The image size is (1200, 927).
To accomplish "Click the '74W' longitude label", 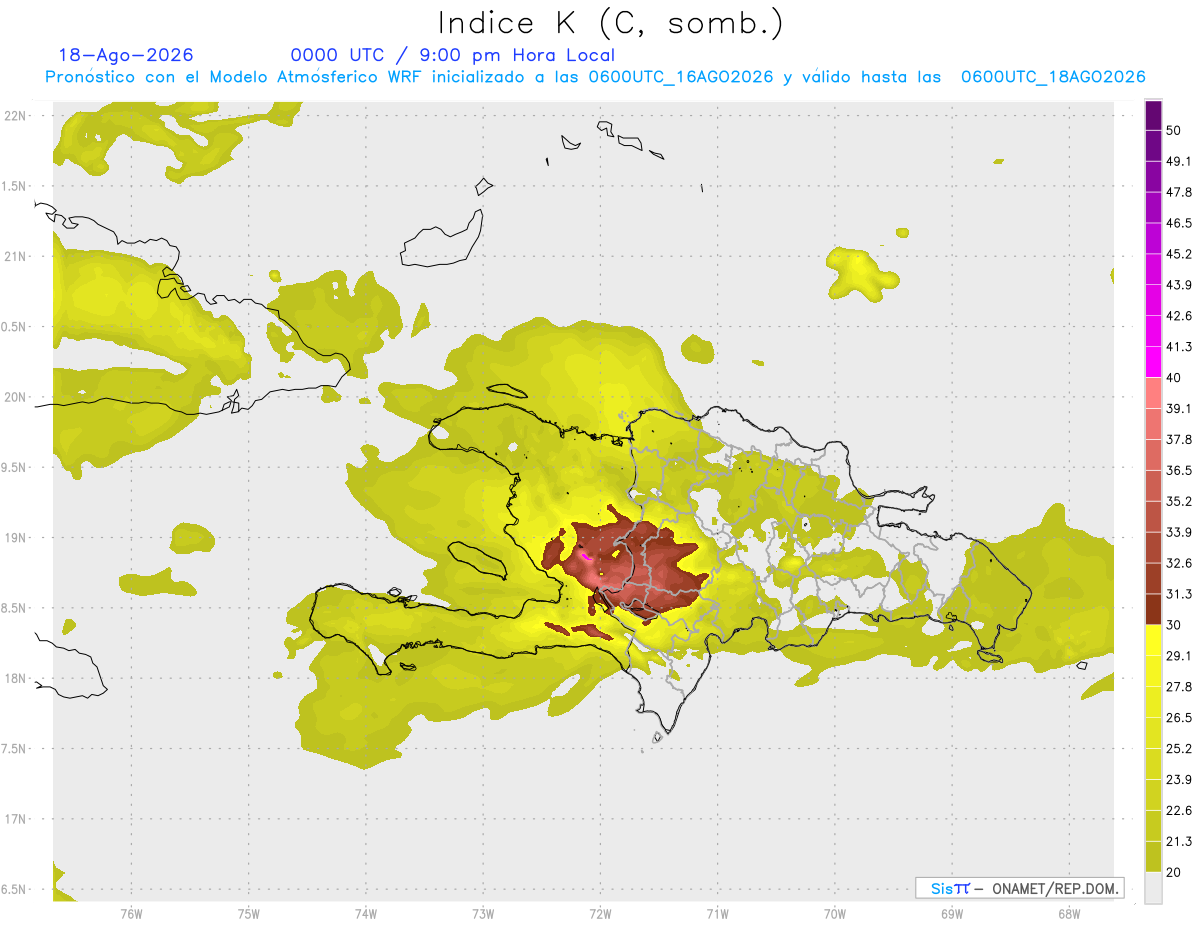I will coord(366,914).
